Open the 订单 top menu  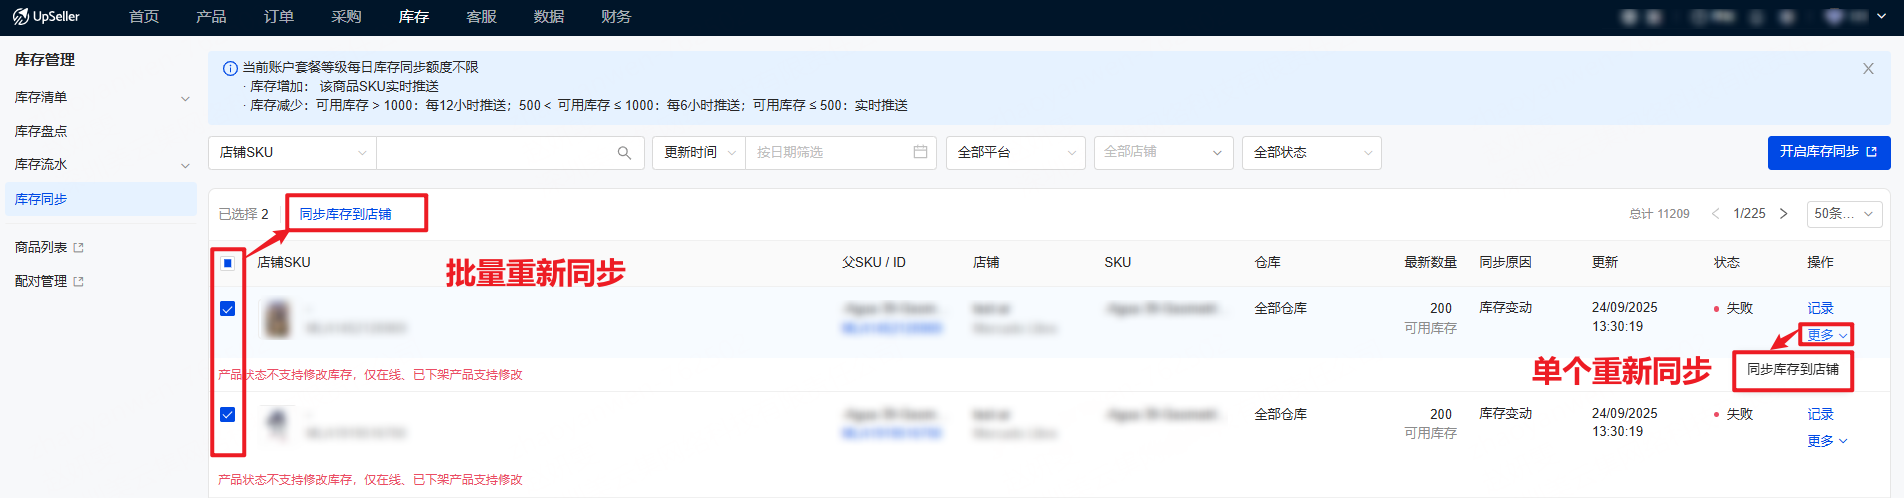click(x=279, y=17)
